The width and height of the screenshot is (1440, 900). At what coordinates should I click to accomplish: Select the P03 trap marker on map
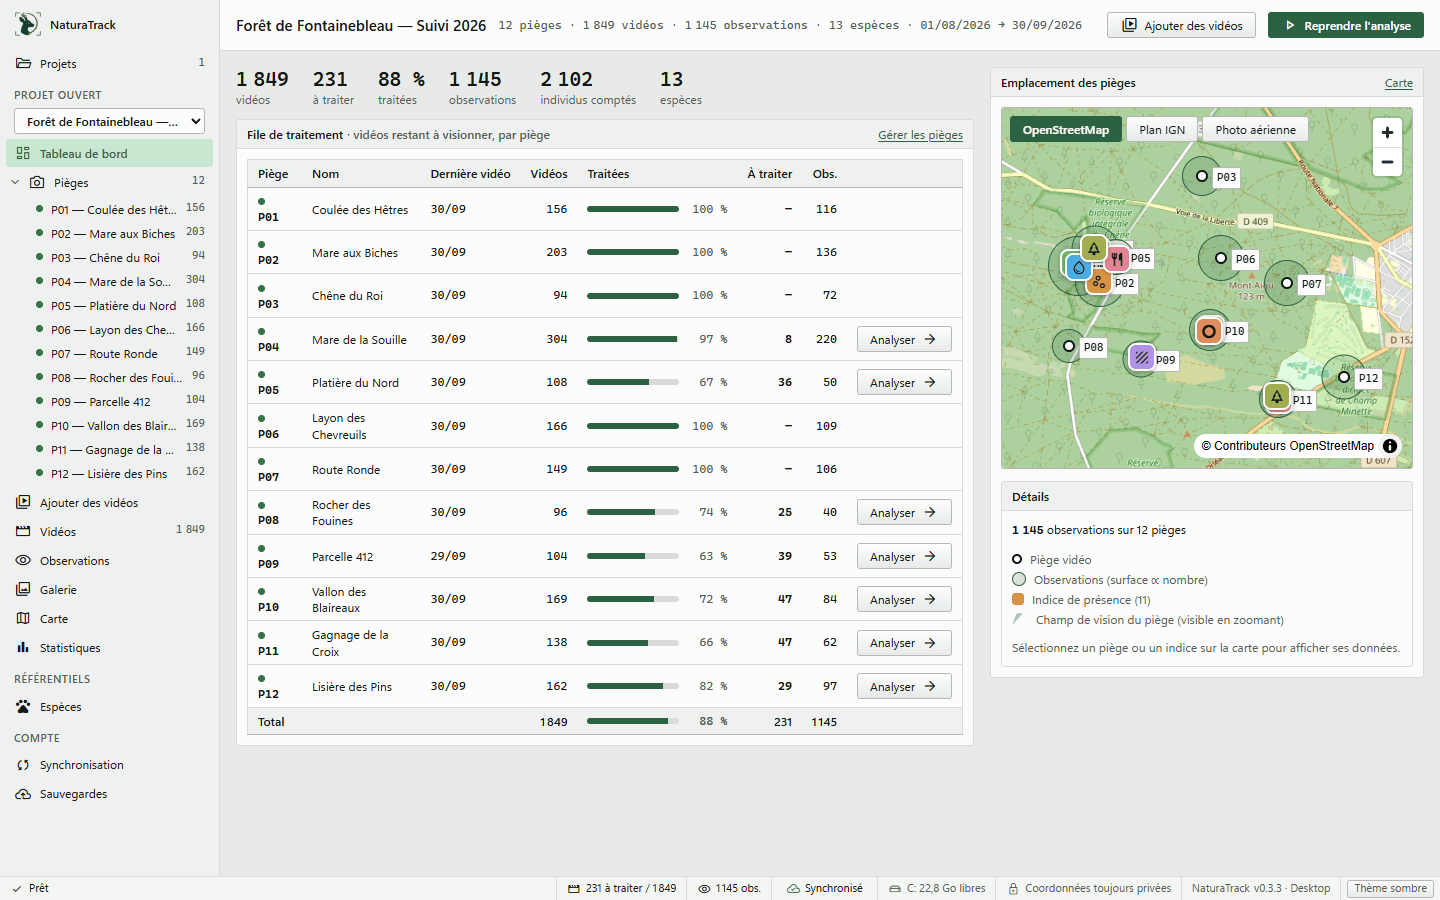pos(1202,176)
